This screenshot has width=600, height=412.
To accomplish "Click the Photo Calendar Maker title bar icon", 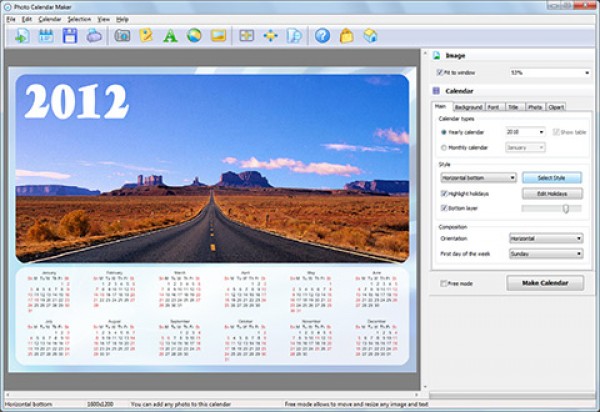I will (7, 7).
